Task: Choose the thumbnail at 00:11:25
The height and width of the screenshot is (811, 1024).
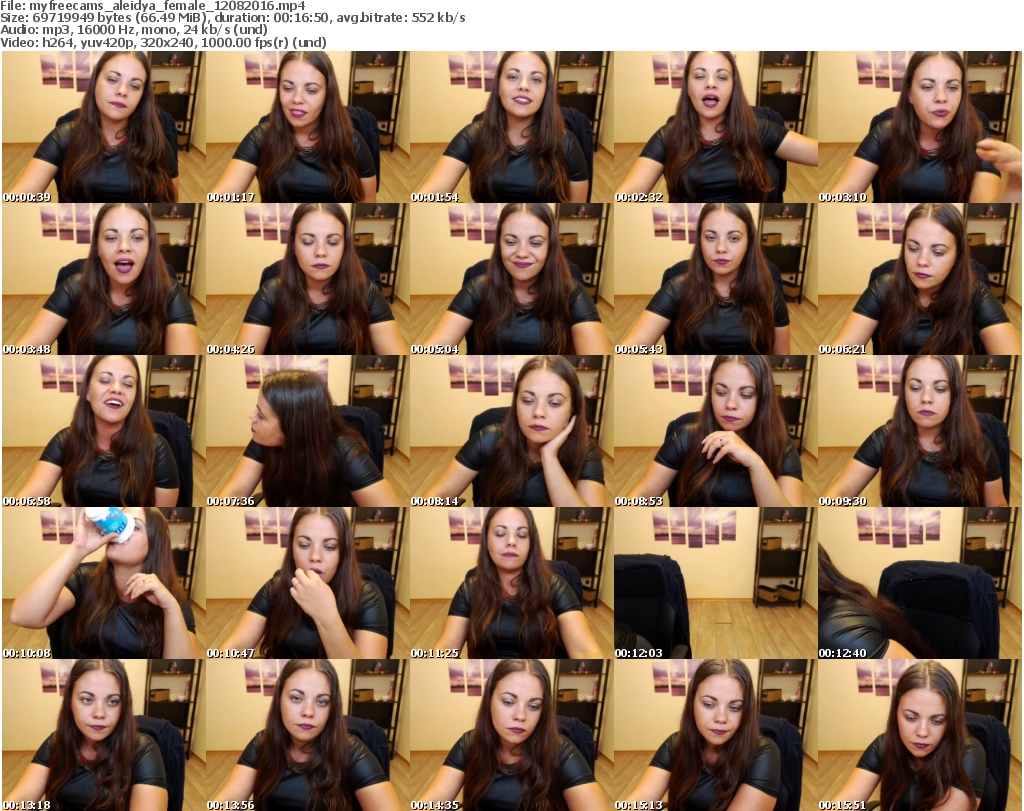Action: [x=511, y=583]
